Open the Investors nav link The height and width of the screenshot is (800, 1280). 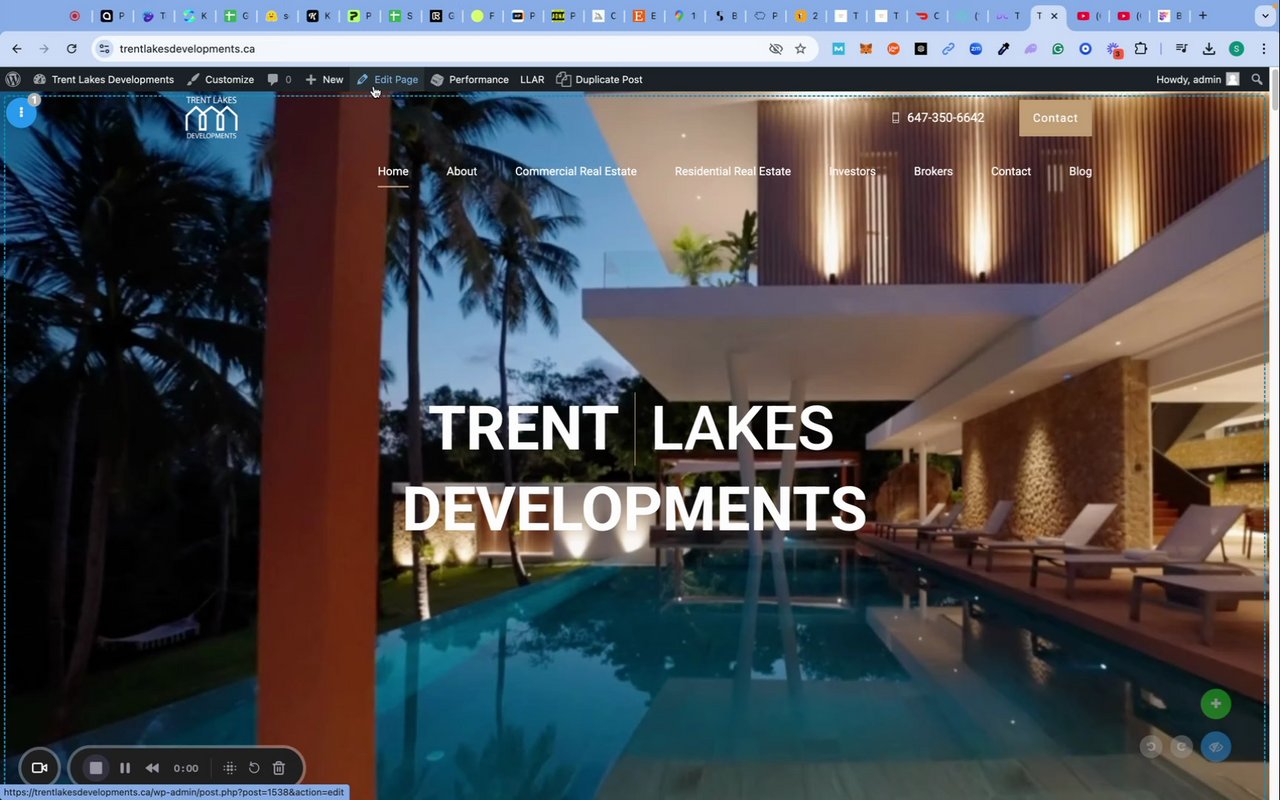[852, 171]
